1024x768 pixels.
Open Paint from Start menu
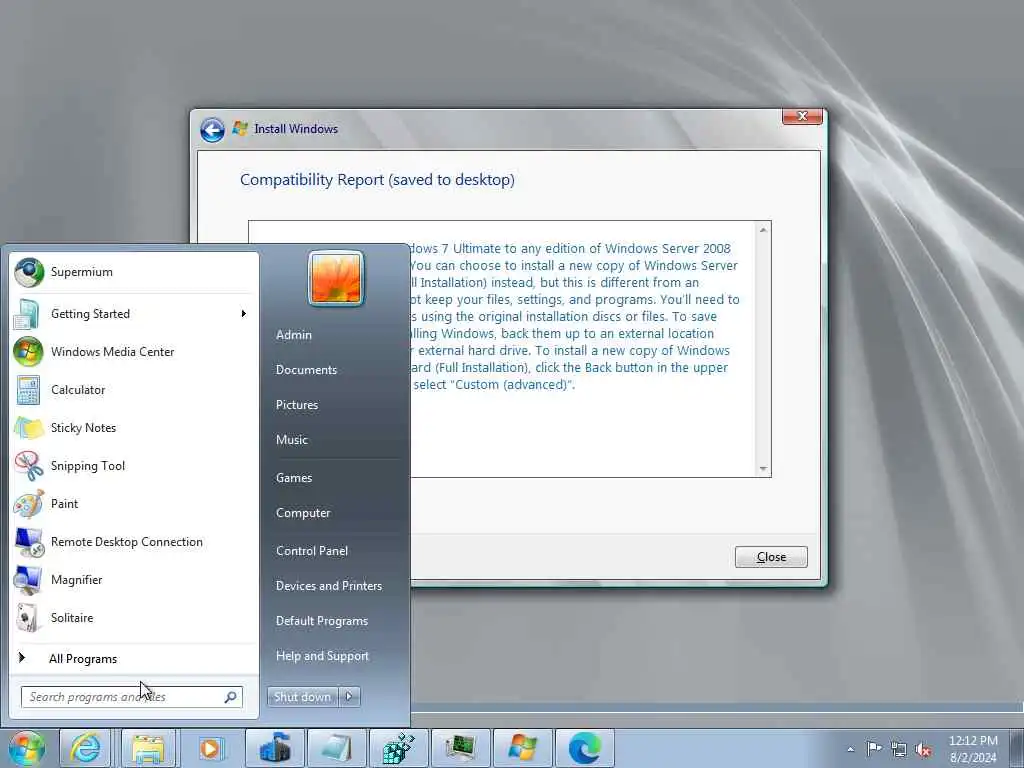pos(134,504)
